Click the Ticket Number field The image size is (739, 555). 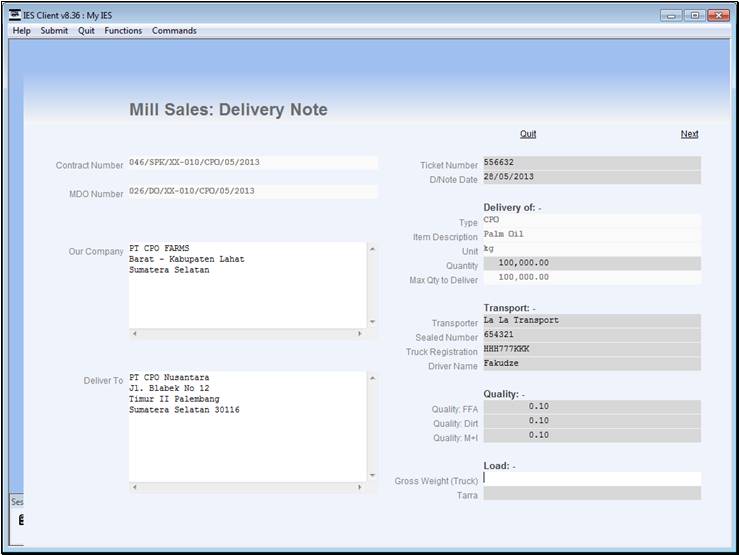(592, 163)
